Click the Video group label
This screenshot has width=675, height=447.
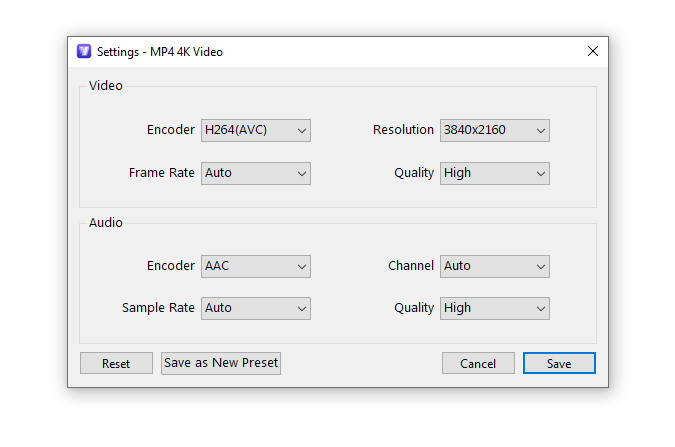[x=105, y=86]
